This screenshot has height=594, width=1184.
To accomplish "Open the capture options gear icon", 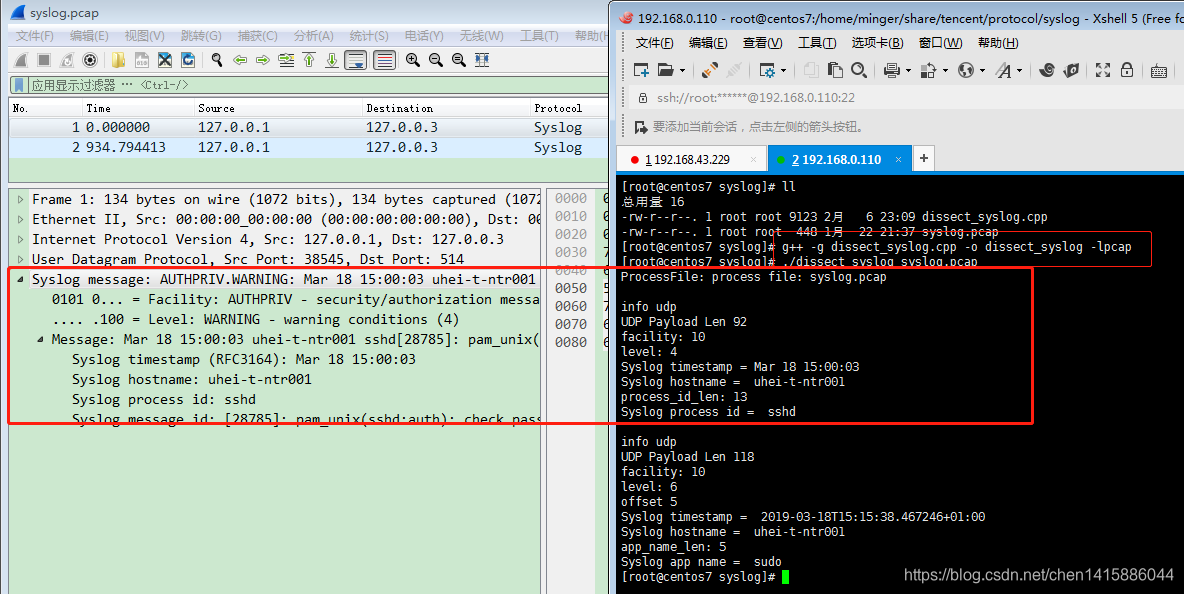I will (90, 60).
